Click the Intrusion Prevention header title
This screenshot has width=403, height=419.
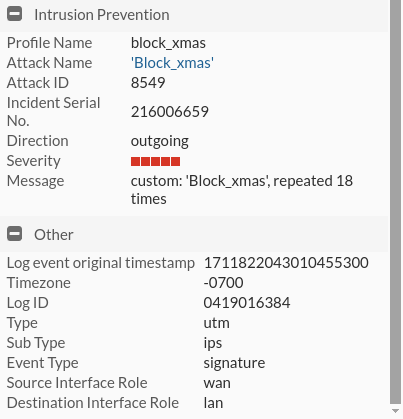point(102,15)
